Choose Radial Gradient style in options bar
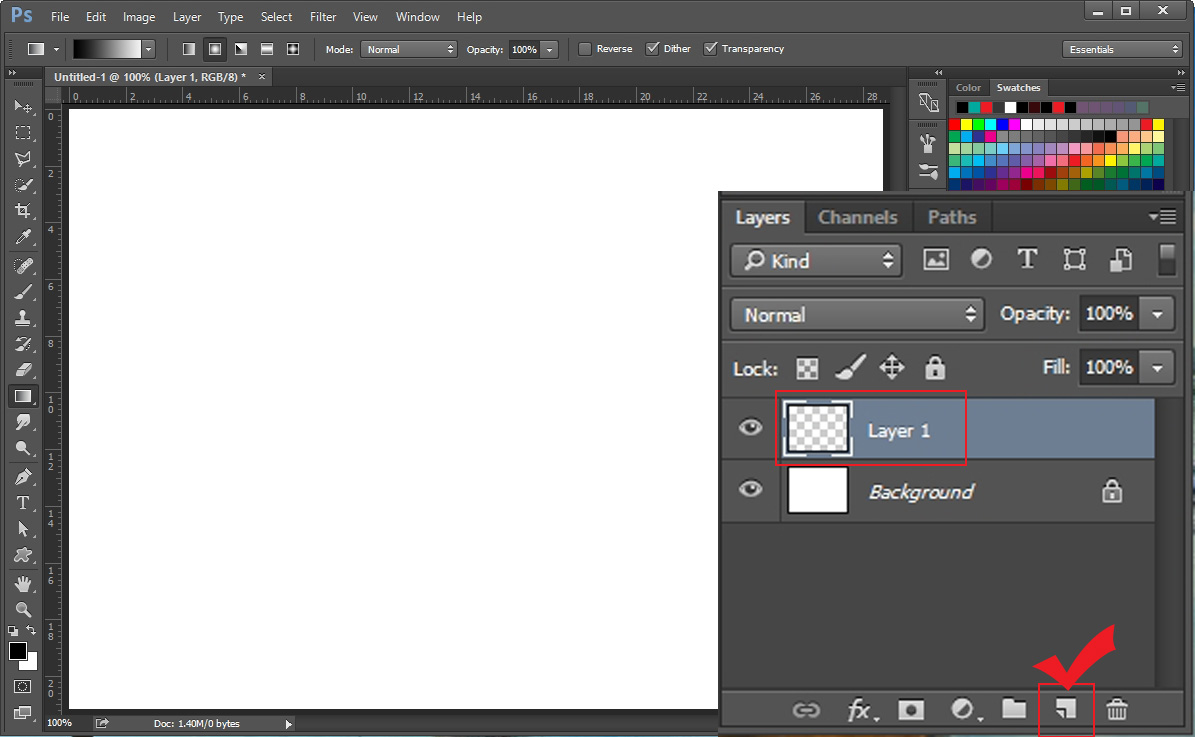This screenshot has width=1195, height=737. [215, 49]
